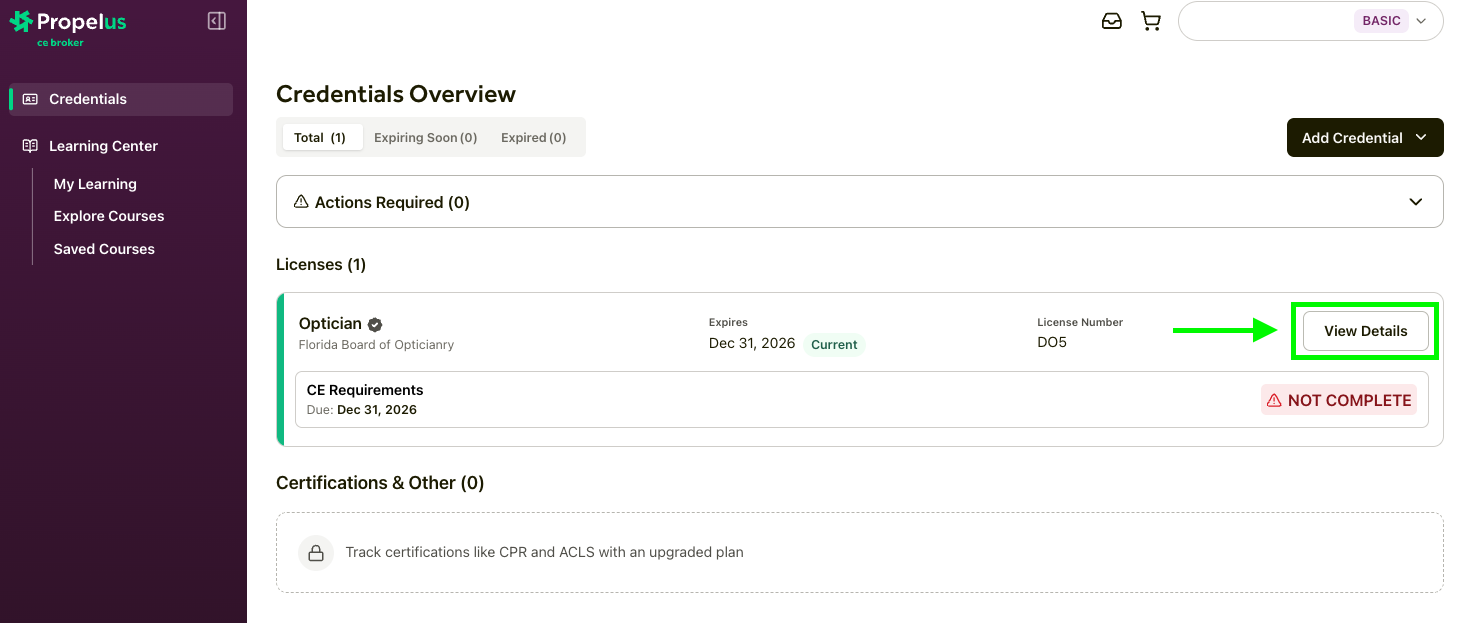Click the lock icon in certifications
This screenshot has width=1465, height=623.
click(316, 552)
